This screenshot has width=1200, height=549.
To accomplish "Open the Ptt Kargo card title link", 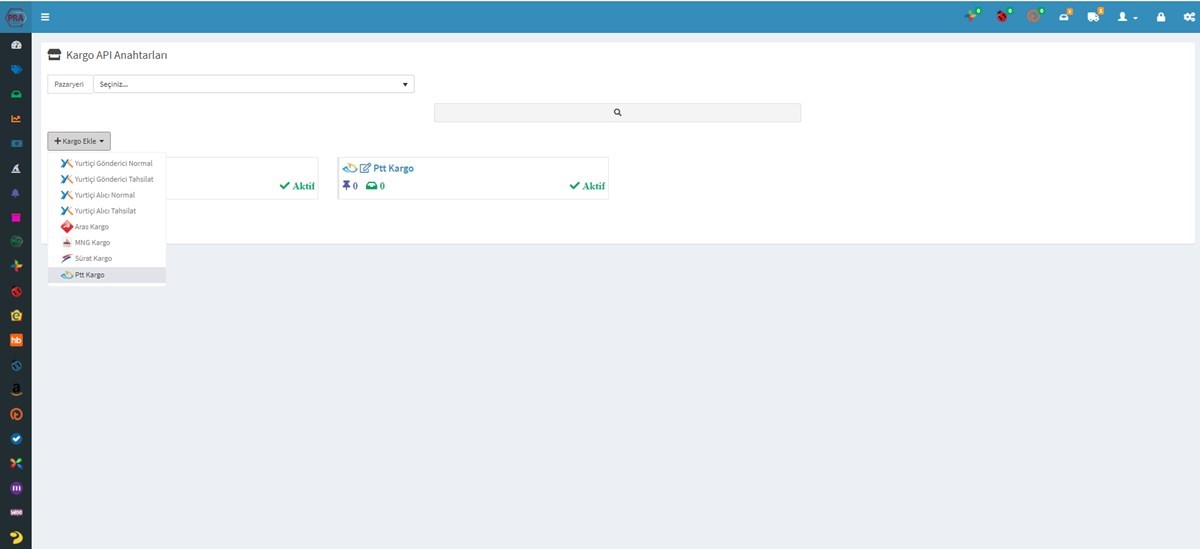I will click(x=393, y=168).
